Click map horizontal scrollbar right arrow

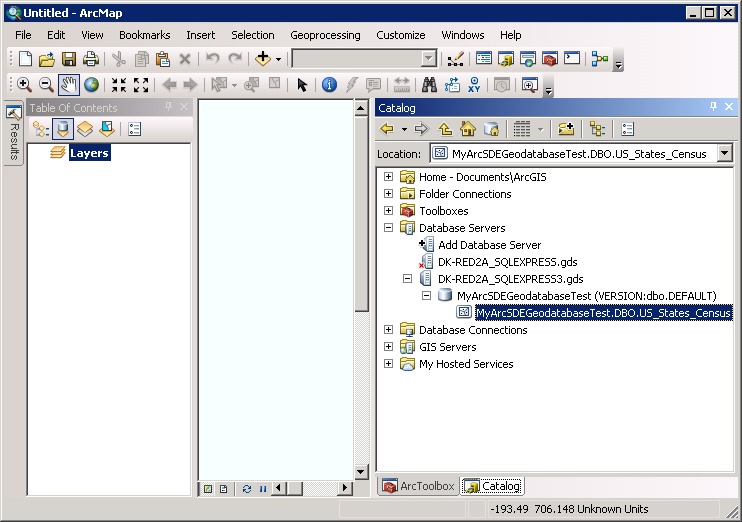345,487
